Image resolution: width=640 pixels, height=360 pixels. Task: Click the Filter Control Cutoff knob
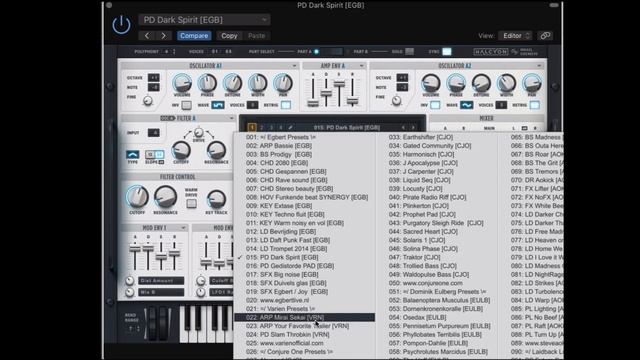(x=137, y=197)
